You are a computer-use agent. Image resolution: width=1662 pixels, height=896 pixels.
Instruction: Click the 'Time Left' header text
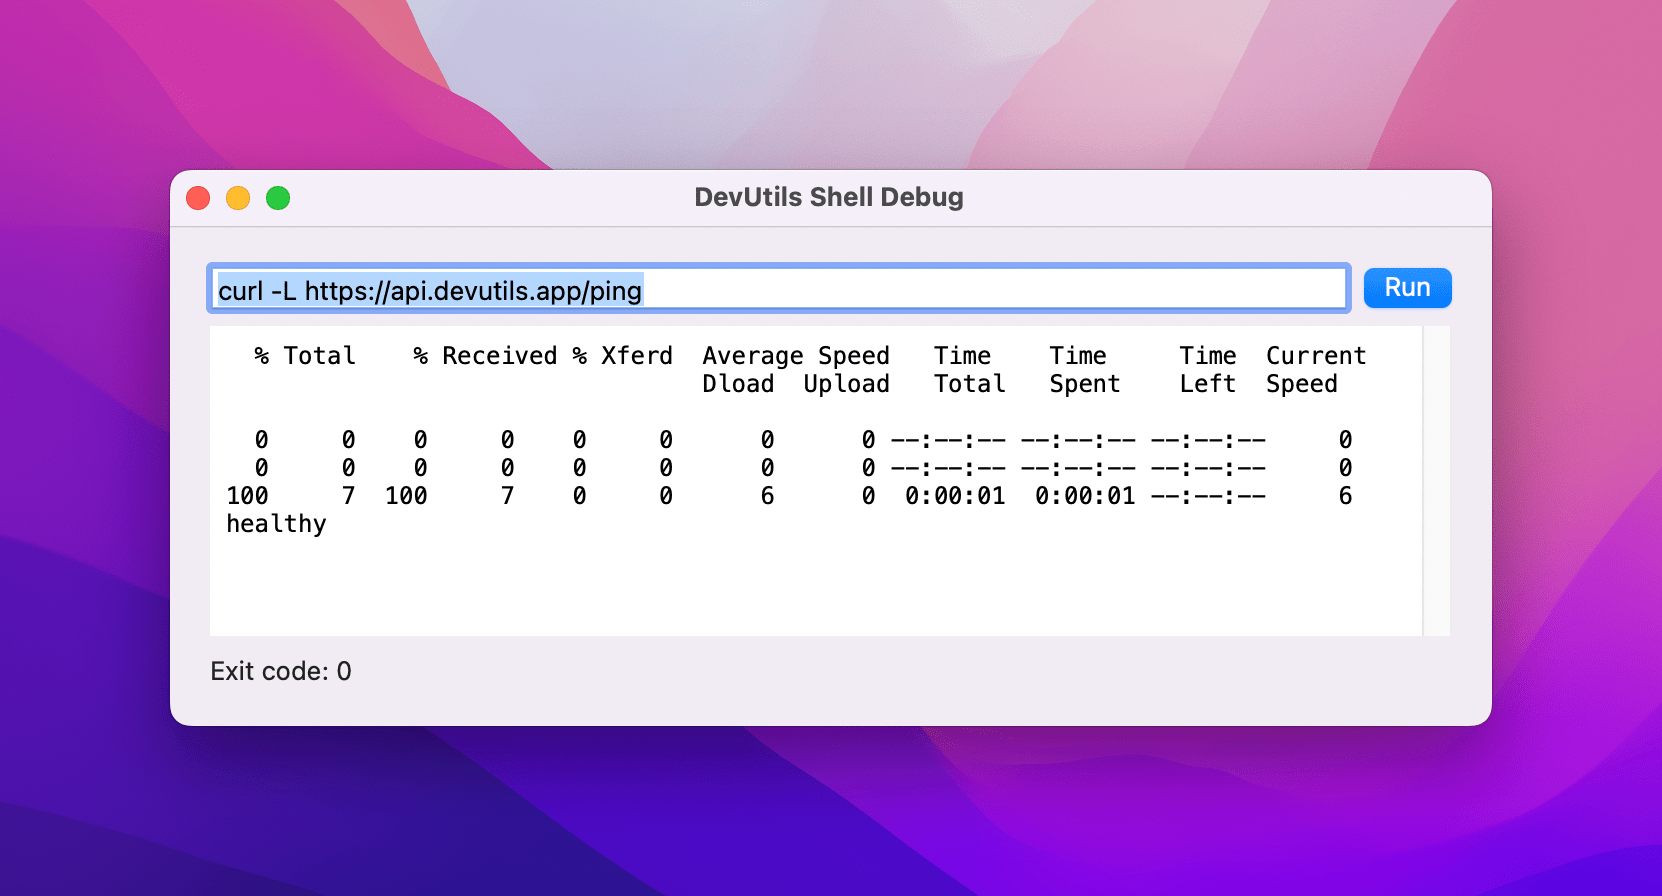click(1208, 370)
